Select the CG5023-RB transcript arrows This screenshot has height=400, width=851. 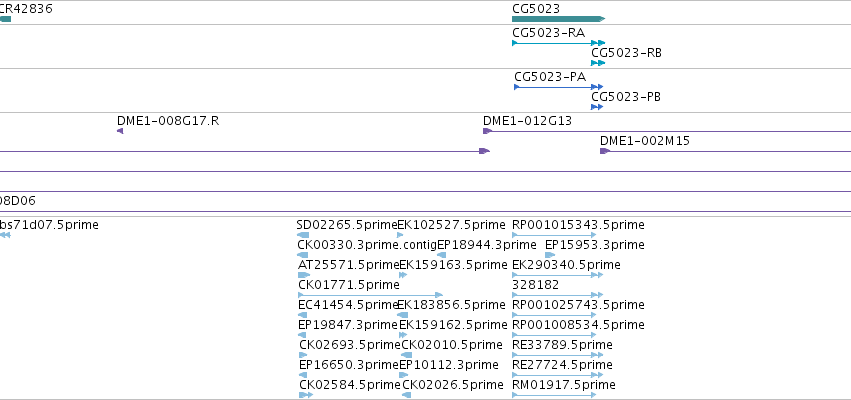pyautogui.click(x=598, y=63)
